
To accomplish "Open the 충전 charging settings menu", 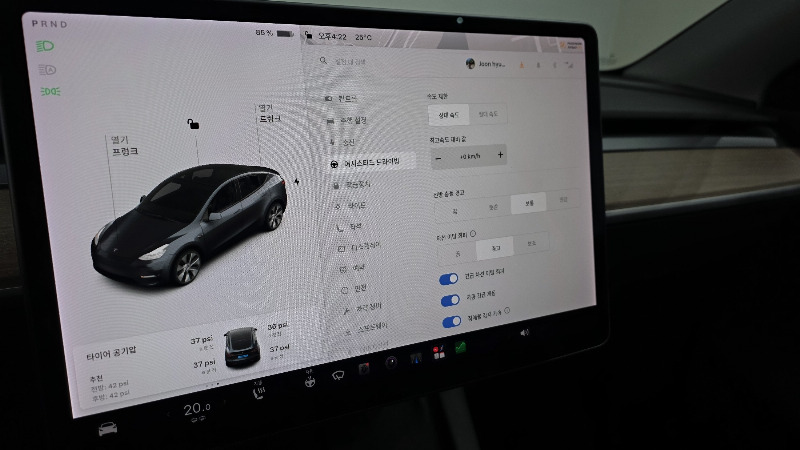I will pyautogui.click(x=343, y=142).
